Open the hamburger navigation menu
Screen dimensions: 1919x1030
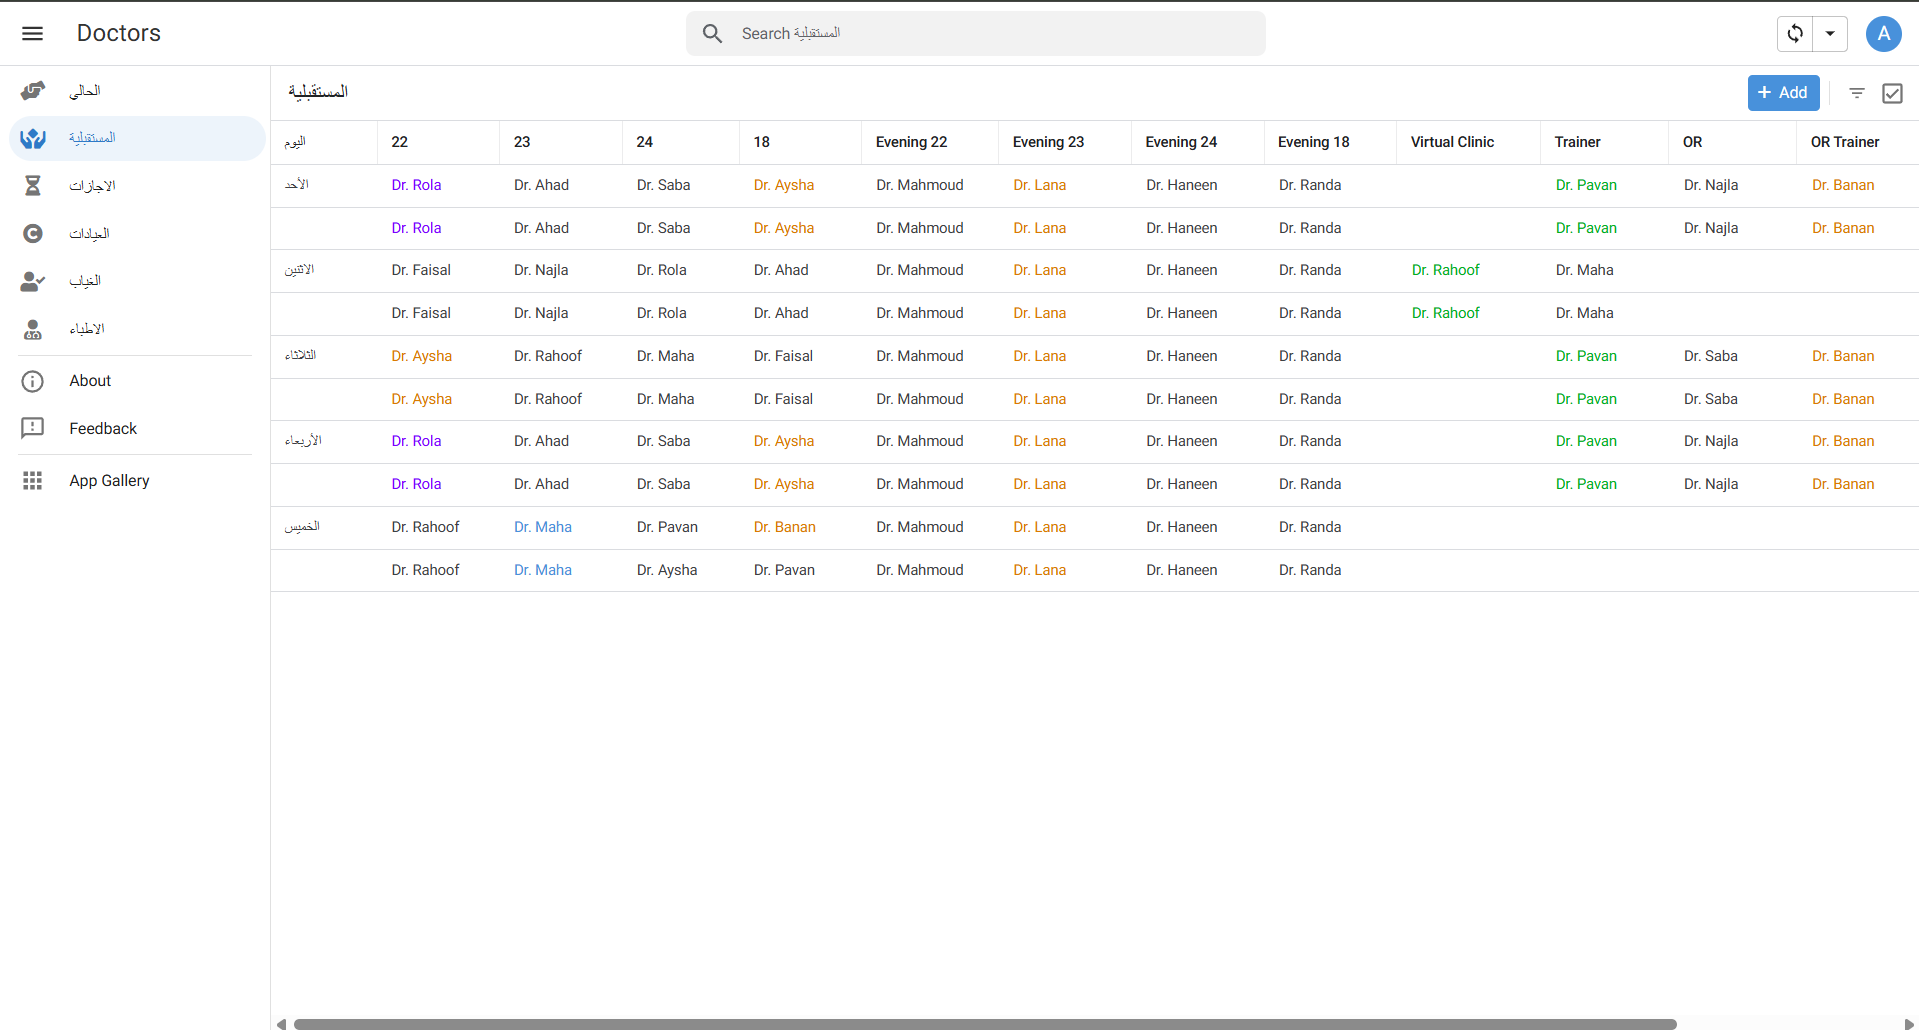32,33
